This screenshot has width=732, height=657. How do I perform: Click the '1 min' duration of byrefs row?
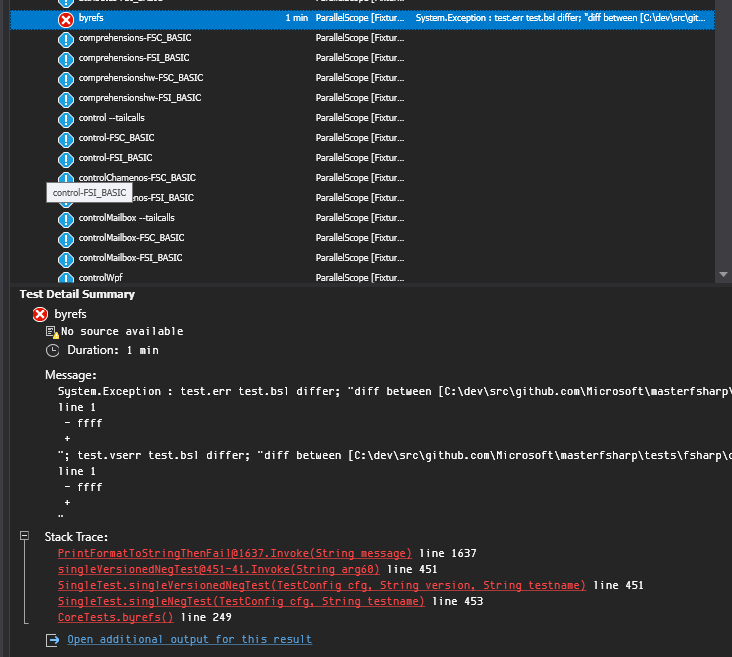(x=296, y=18)
